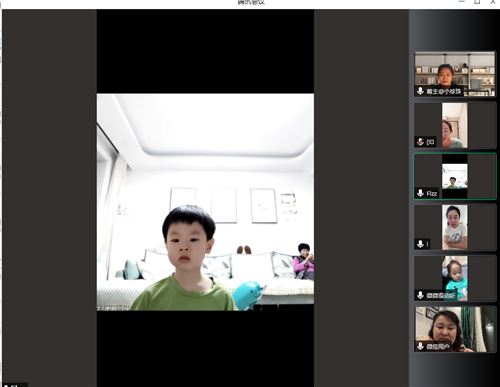
Task: Click the microphone icon beside Flzz
Action: coord(420,193)
